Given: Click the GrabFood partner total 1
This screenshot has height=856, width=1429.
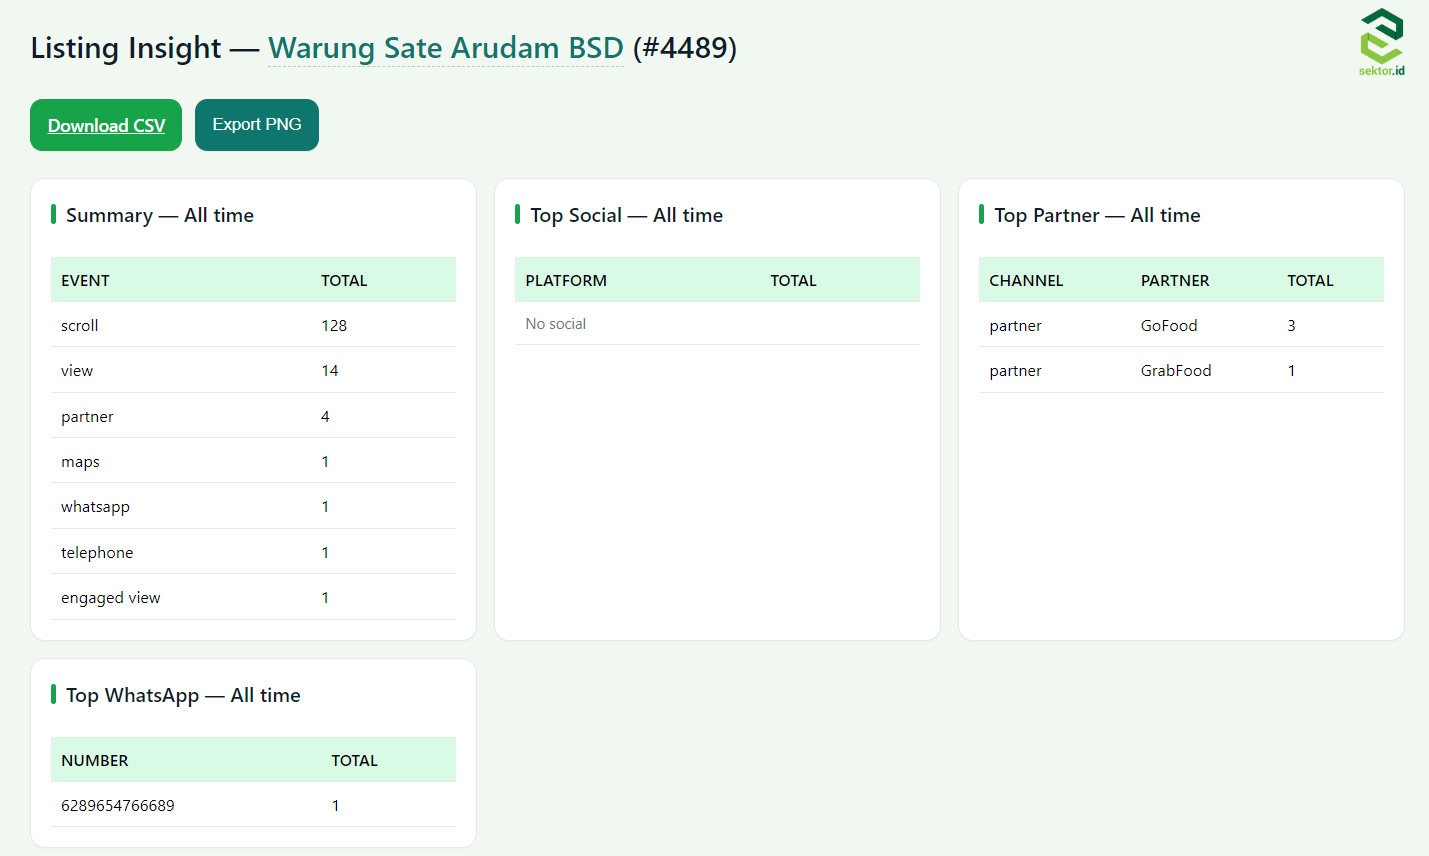Looking at the screenshot, I should point(1291,370).
